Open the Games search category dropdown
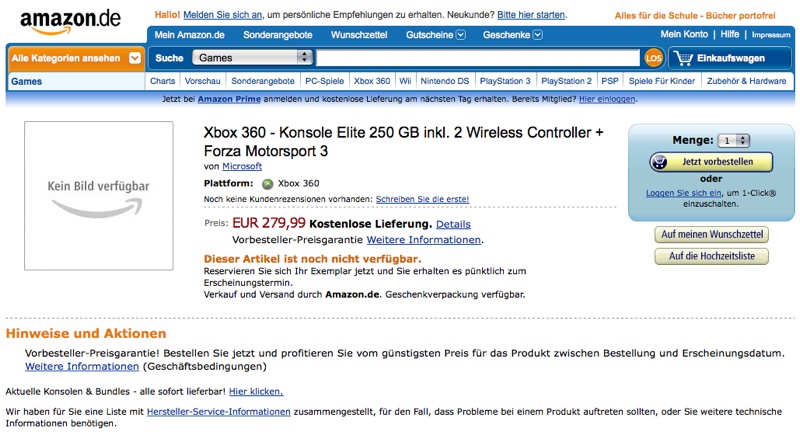This screenshot has height=432, width=800. tap(253, 58)
